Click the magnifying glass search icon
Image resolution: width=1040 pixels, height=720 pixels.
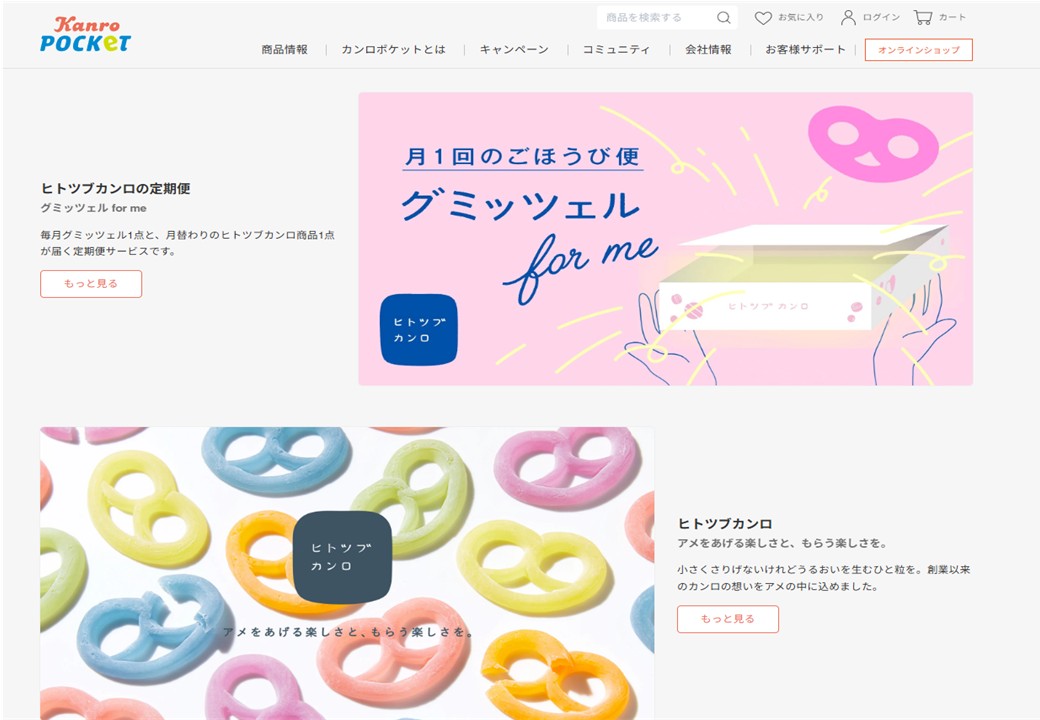coord(724,18)
